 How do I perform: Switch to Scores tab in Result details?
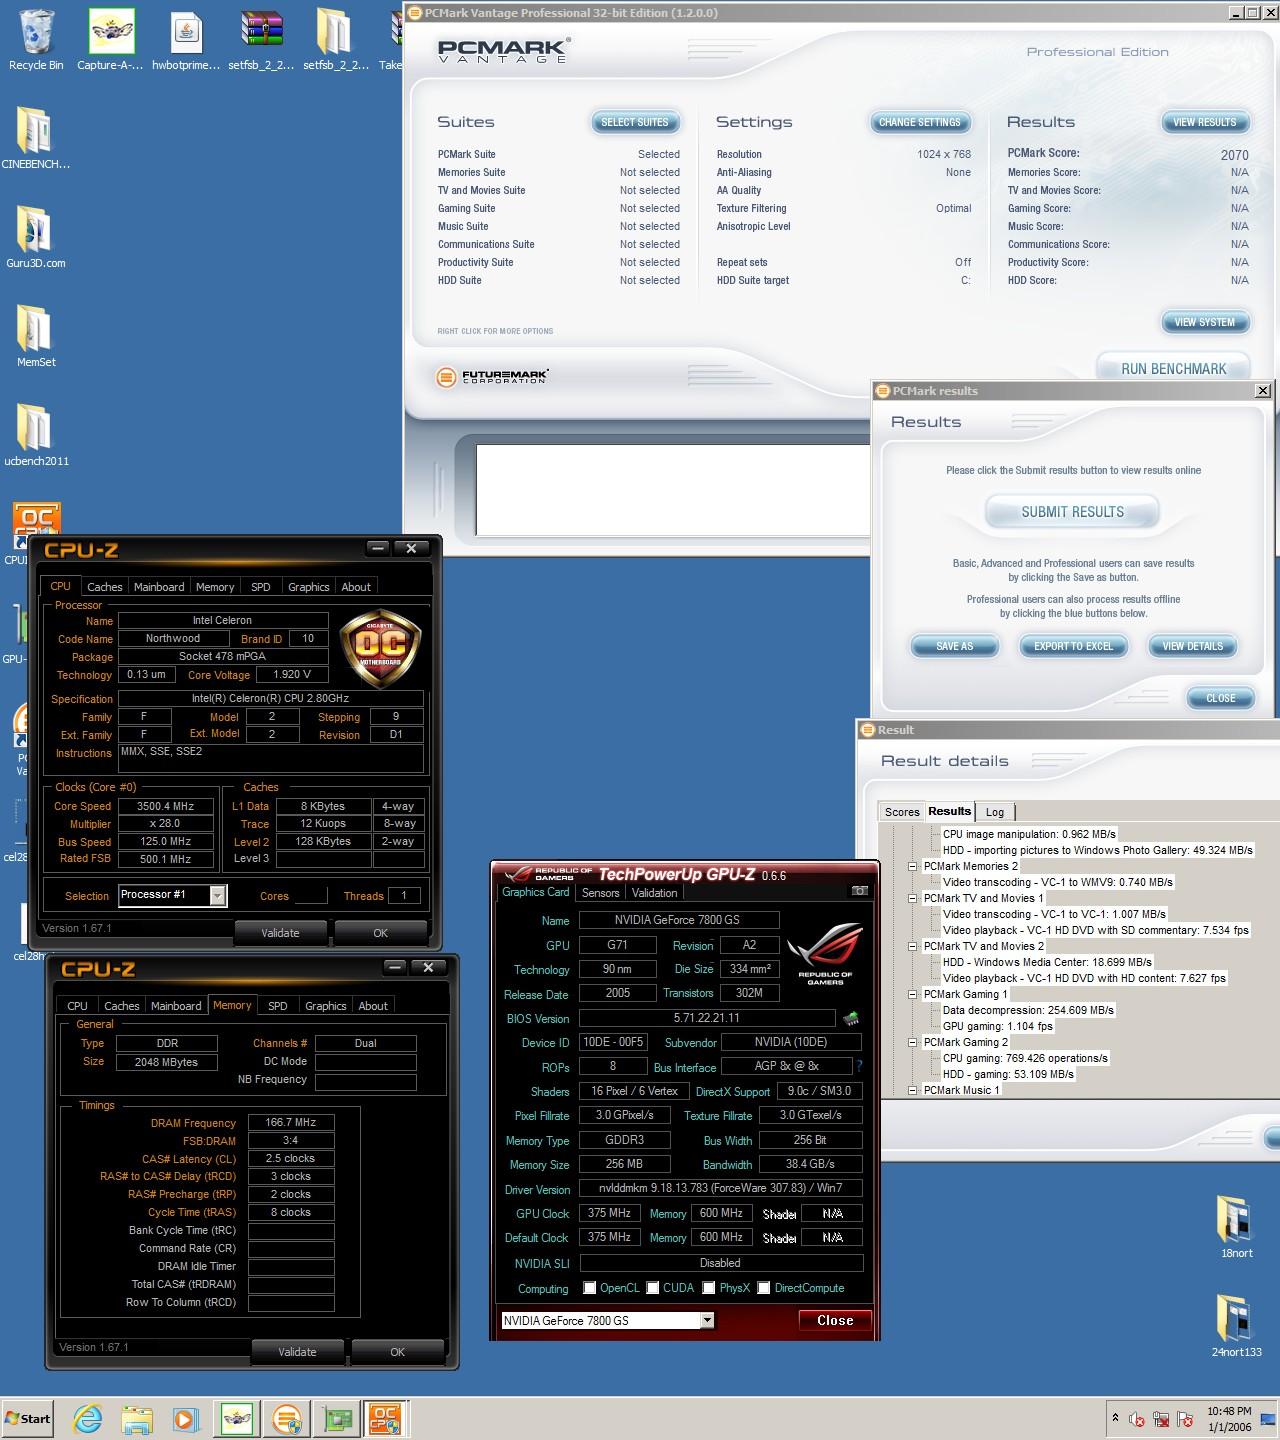pos(902,812)
